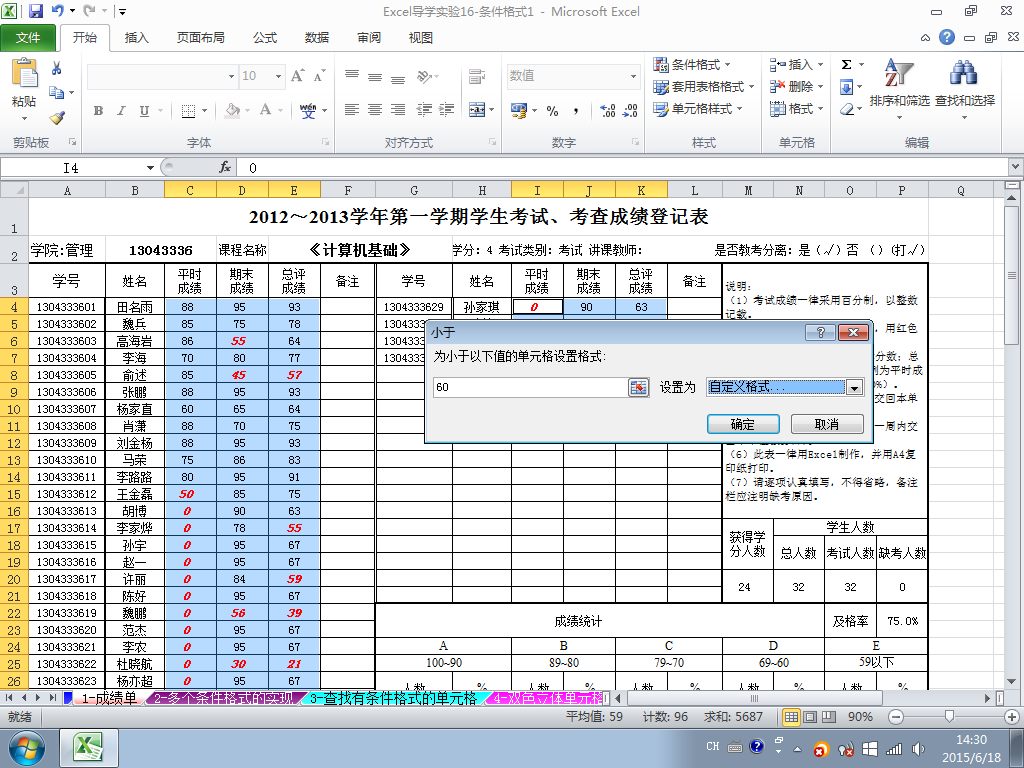Open the 文件 File tab
This screenshot has width=1024, height=768.
pos(28,38)
